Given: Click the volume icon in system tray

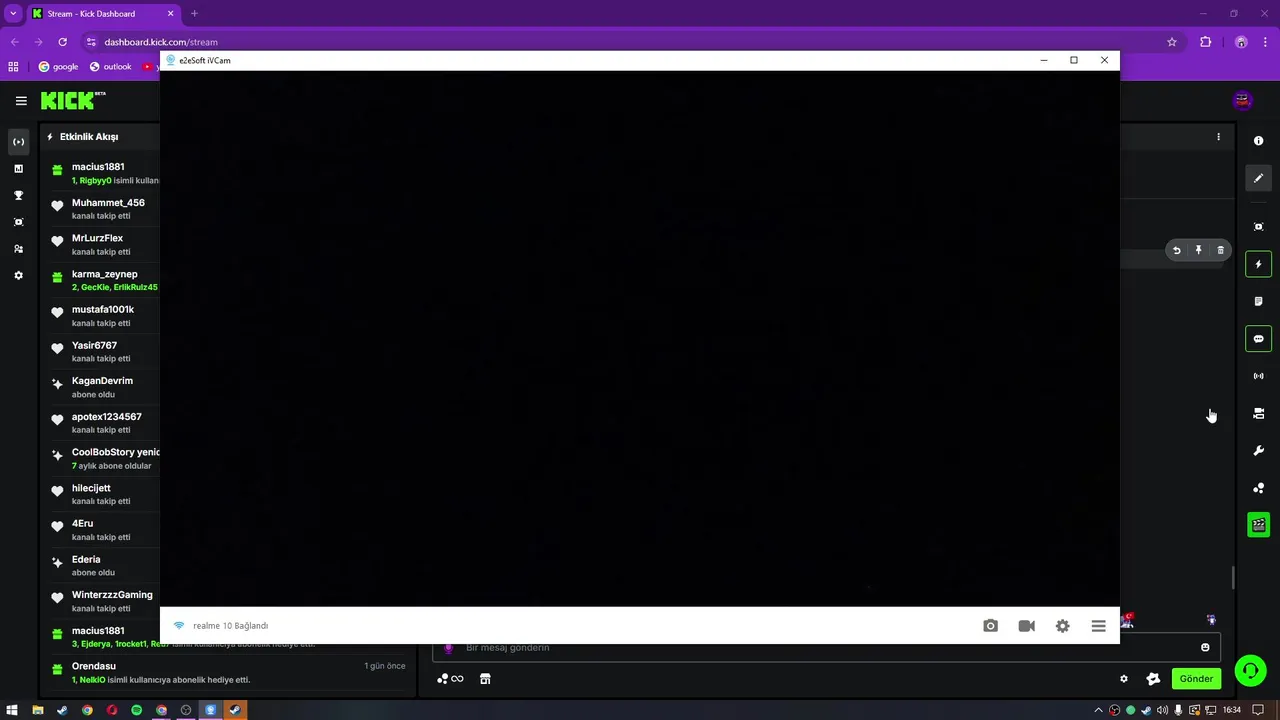Looking at the screenshot, I should [1162, 710].
